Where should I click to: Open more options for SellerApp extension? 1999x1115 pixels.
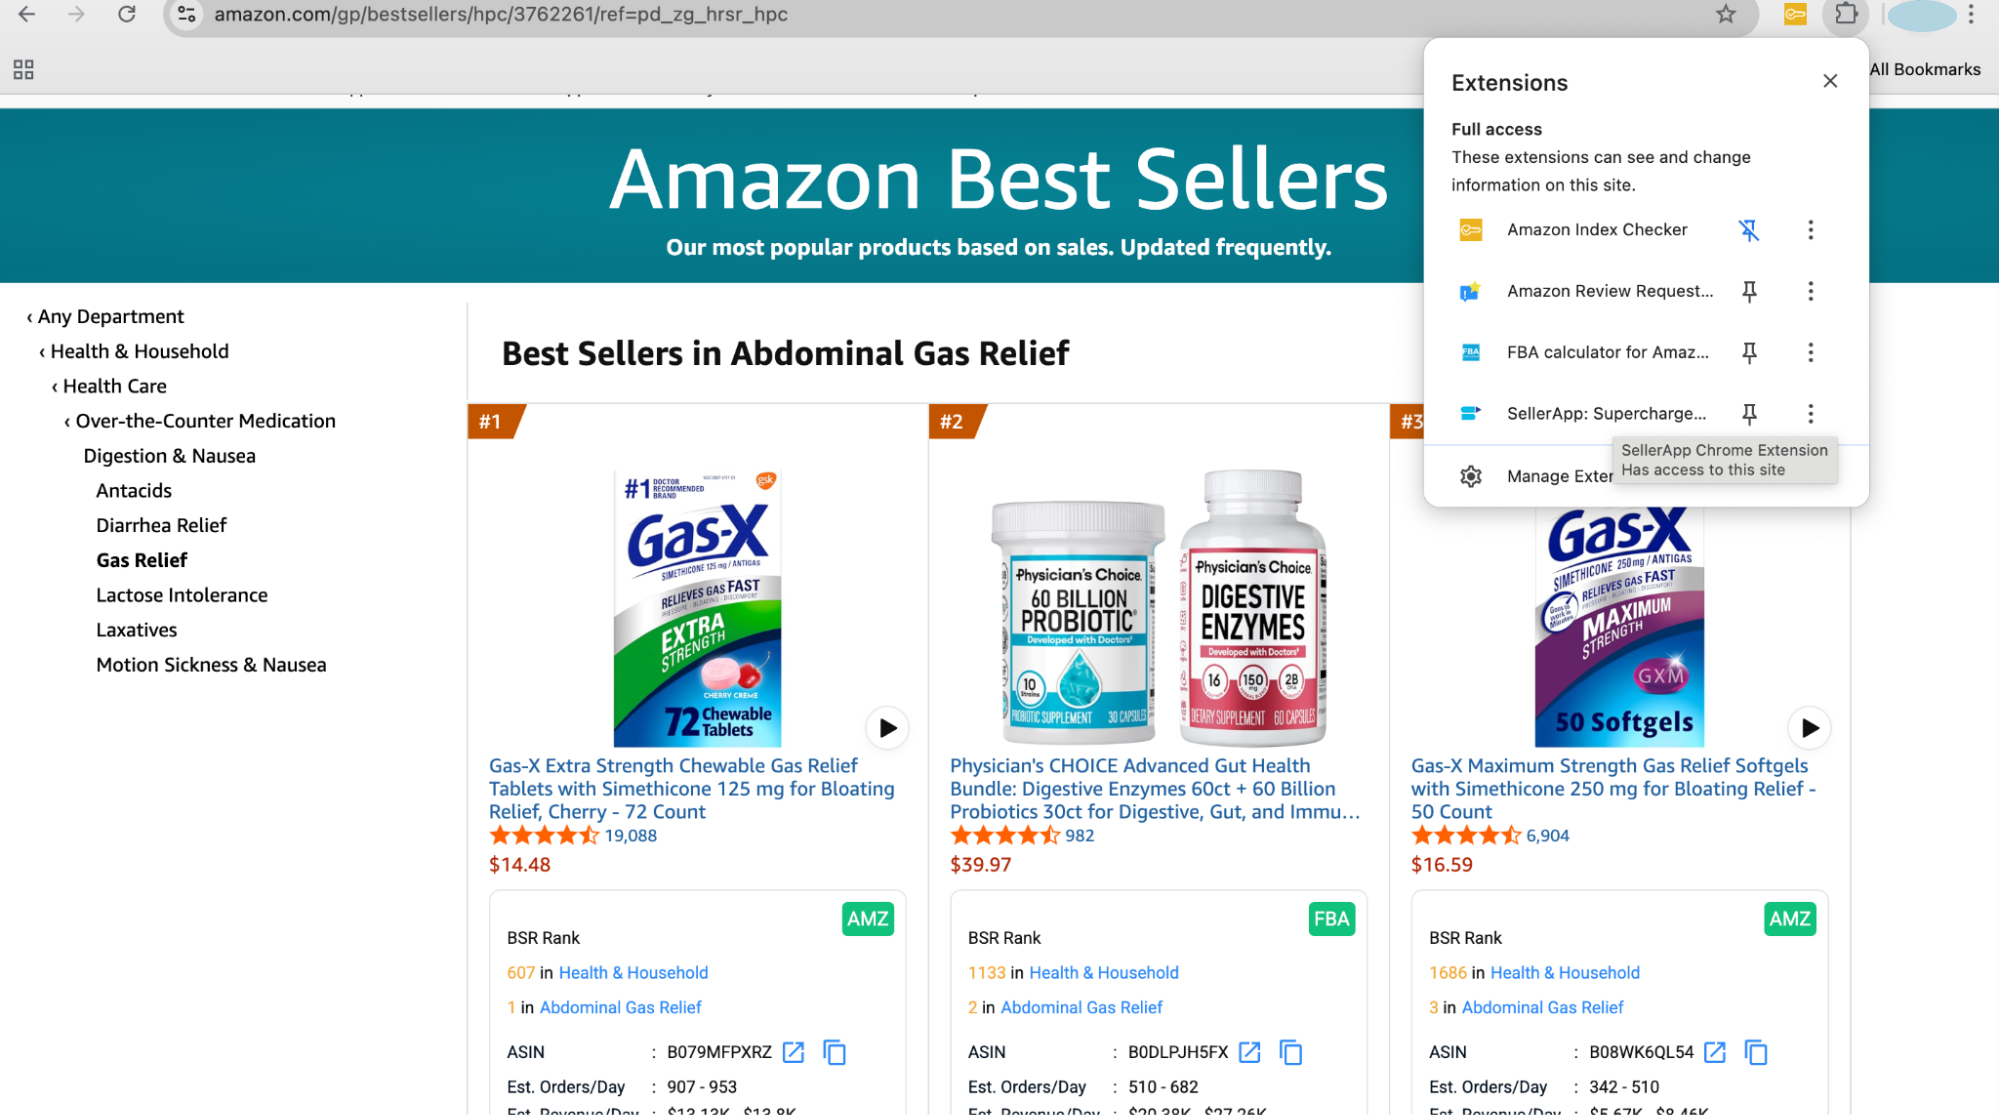click(1810, 413)
